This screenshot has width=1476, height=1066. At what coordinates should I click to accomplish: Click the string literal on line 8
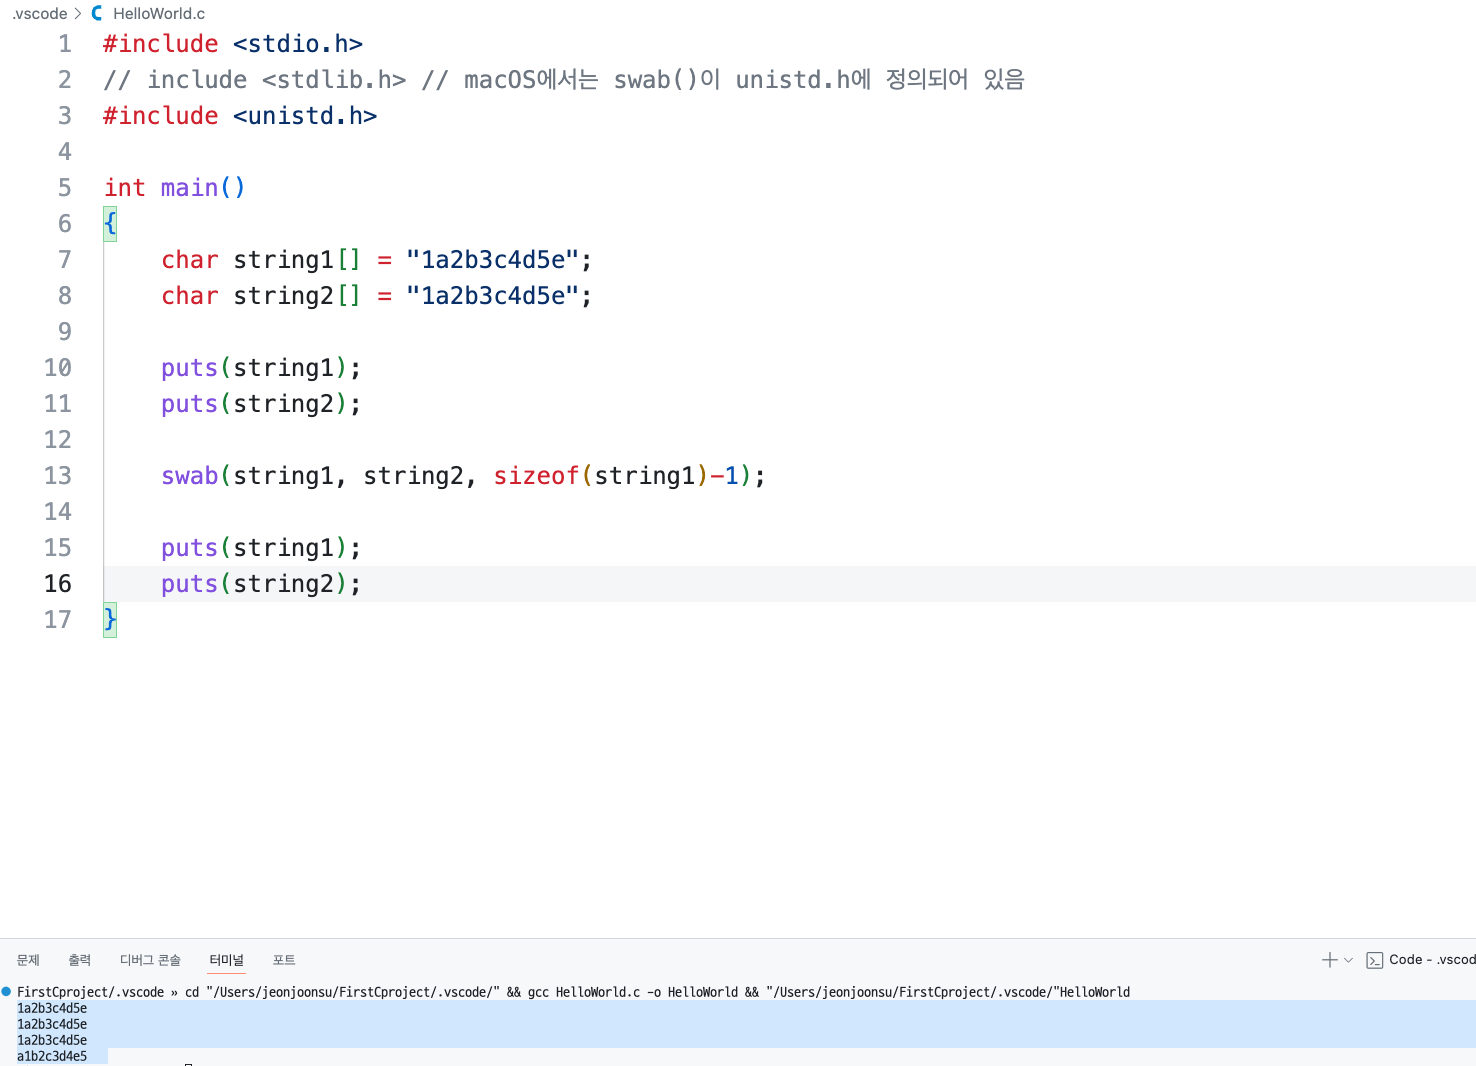[492, 296]
